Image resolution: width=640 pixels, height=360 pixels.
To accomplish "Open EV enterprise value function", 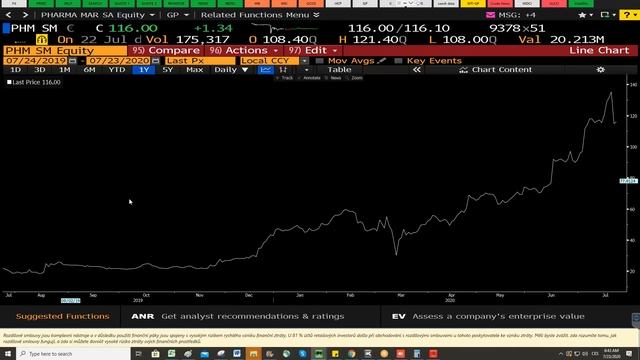I will (488, 316).
